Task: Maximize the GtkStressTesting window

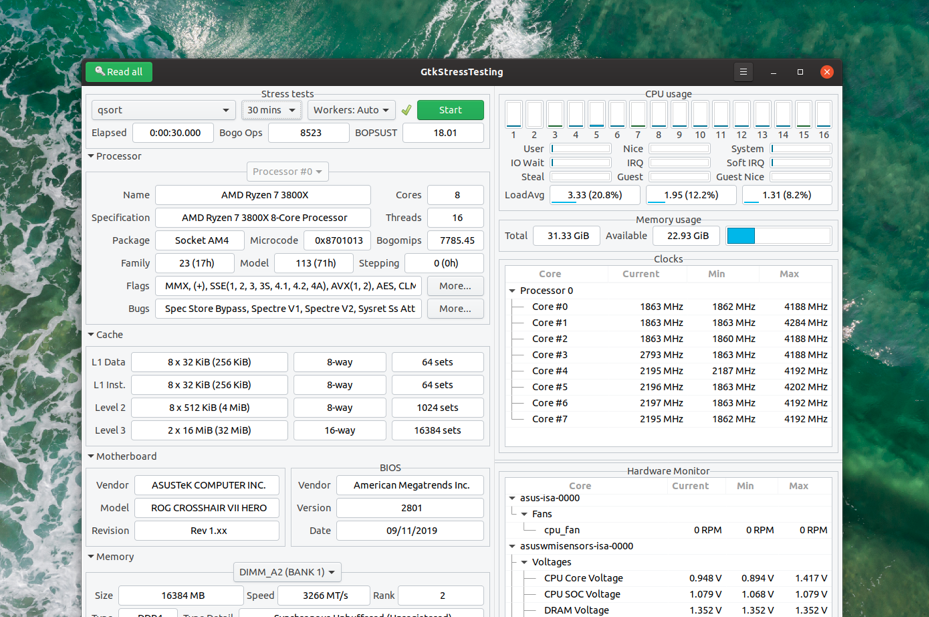Action: pos(800,72)
